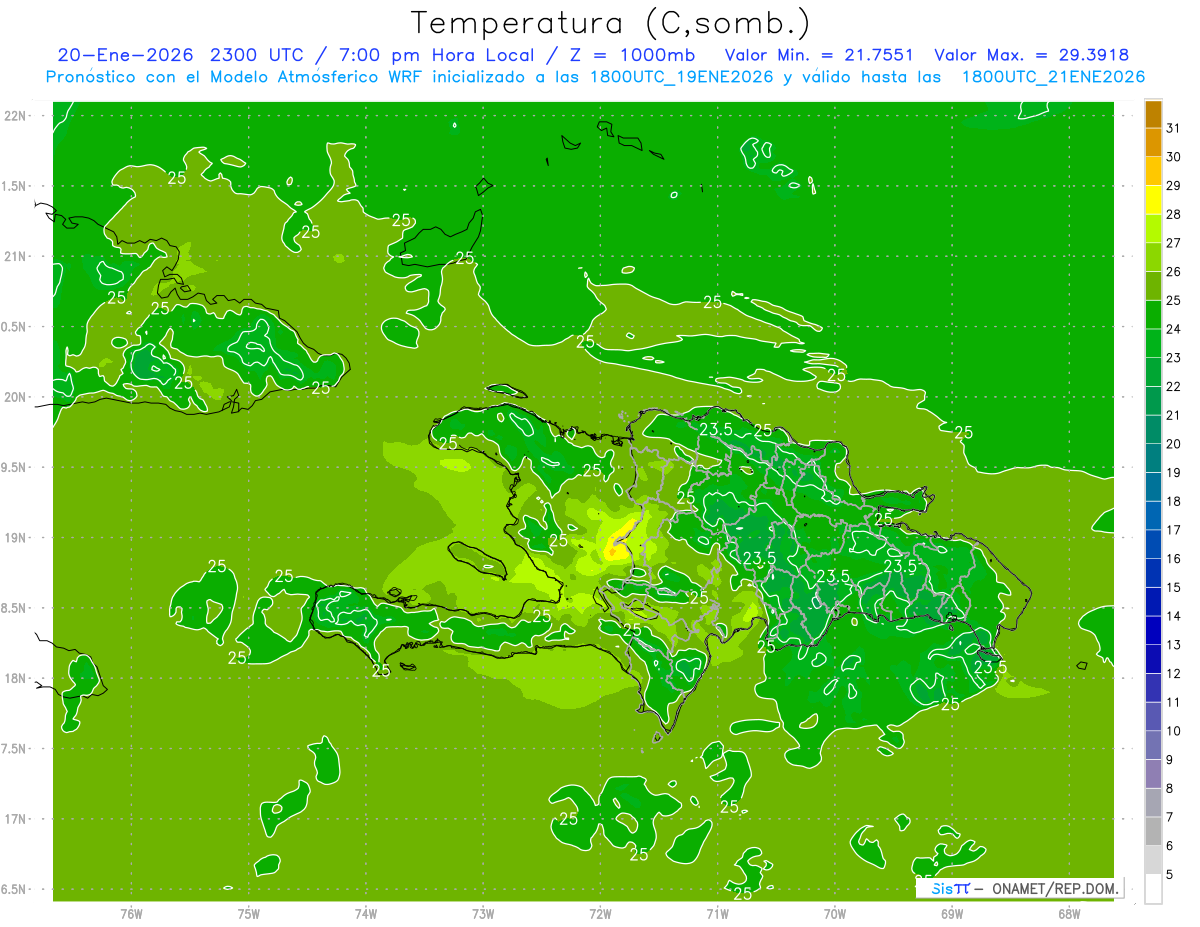Click the '73W' longitude axis label

pyautogui.click(x=483, y=913)
